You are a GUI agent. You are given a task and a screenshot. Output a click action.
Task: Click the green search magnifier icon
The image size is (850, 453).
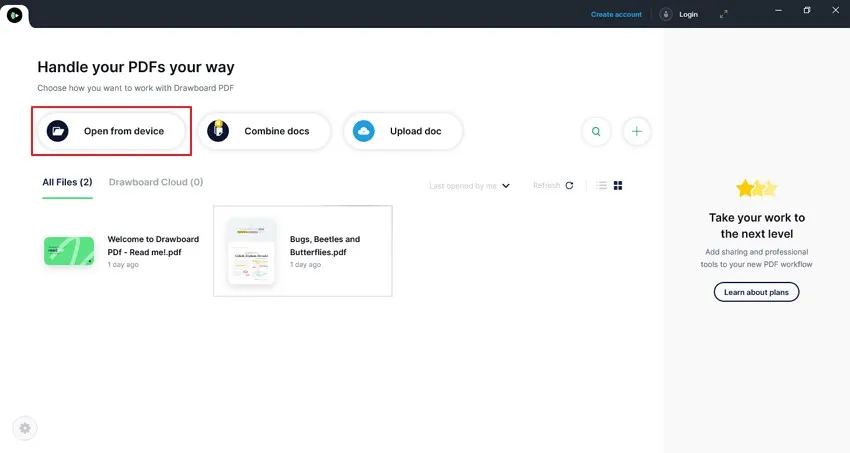[596, 132]
